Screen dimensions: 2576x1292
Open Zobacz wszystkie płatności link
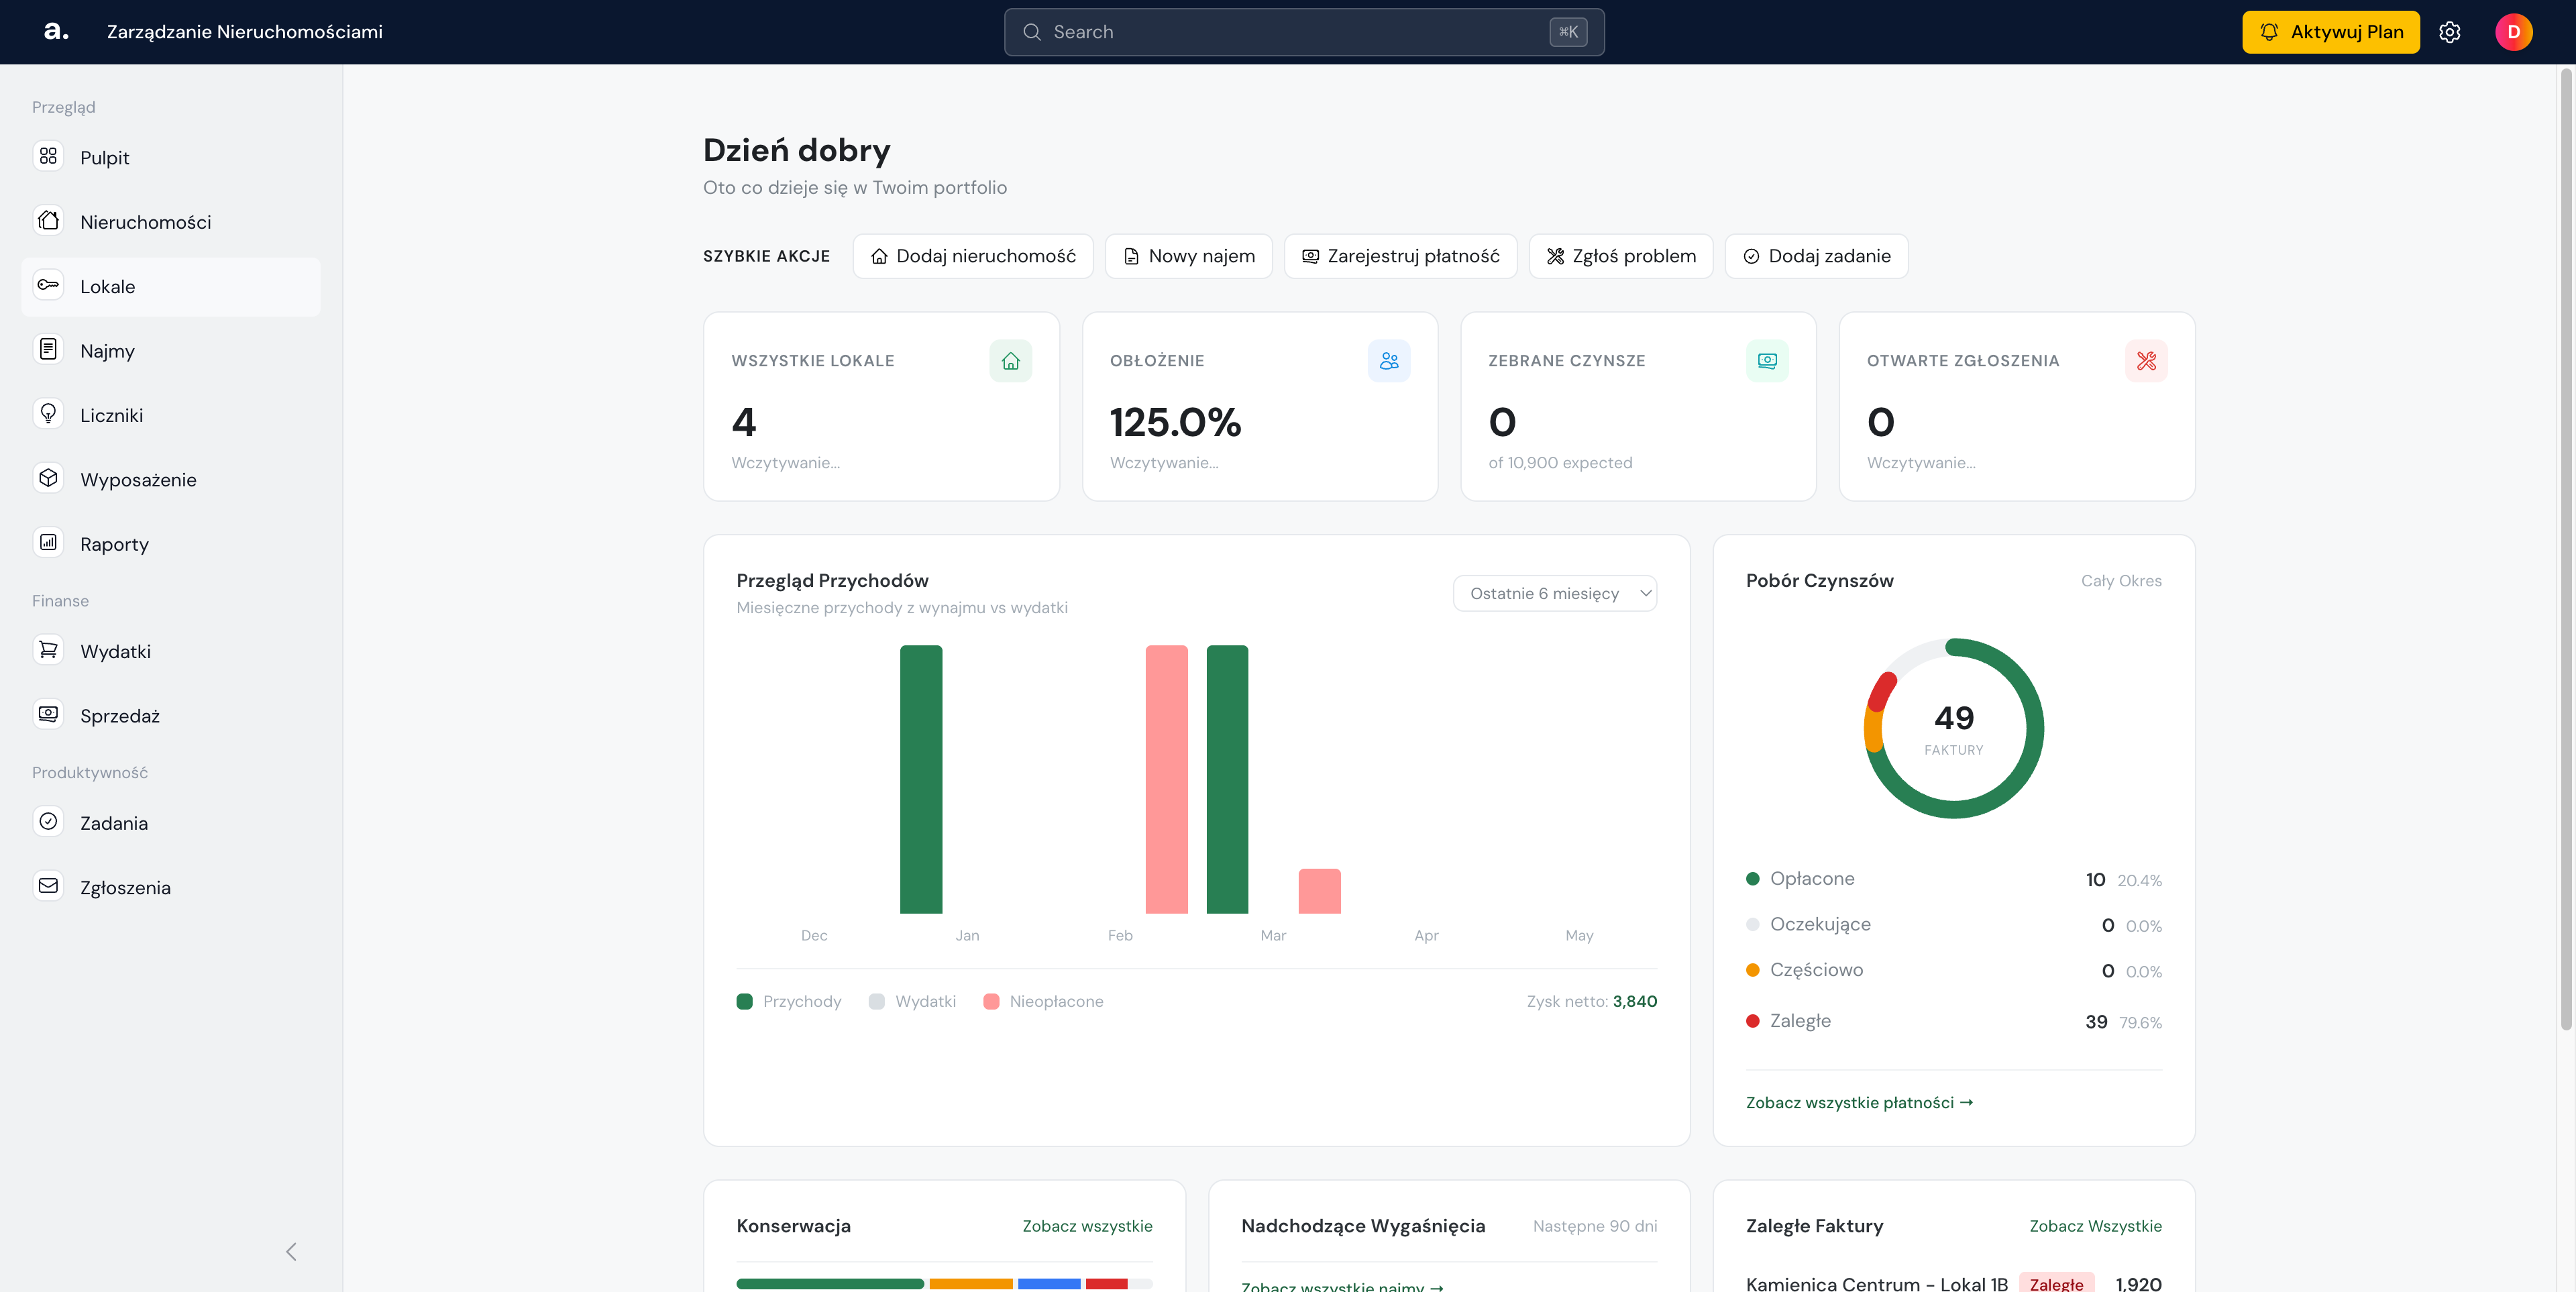(1859, 1102)
